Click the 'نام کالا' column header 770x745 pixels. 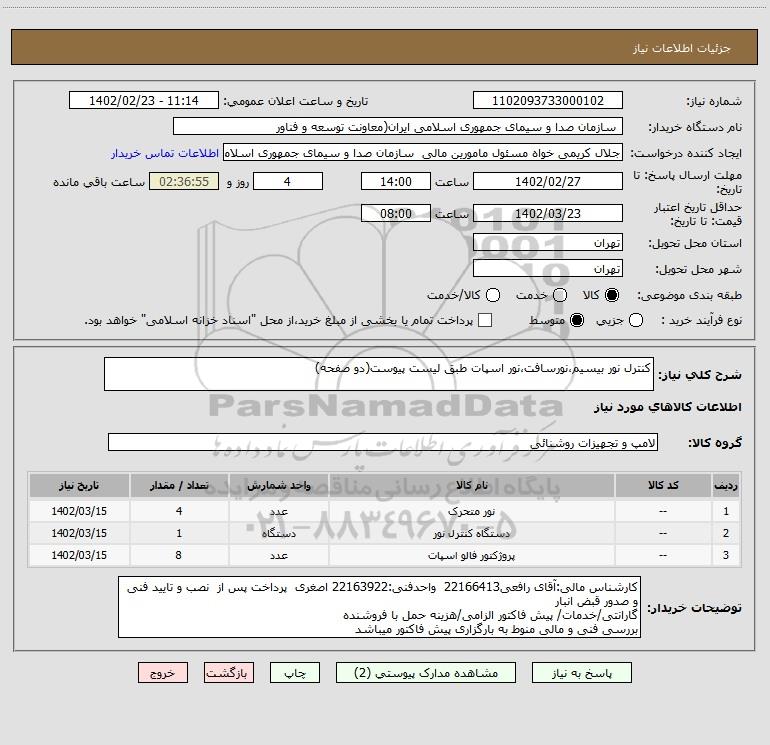click(x=471, y=486)
